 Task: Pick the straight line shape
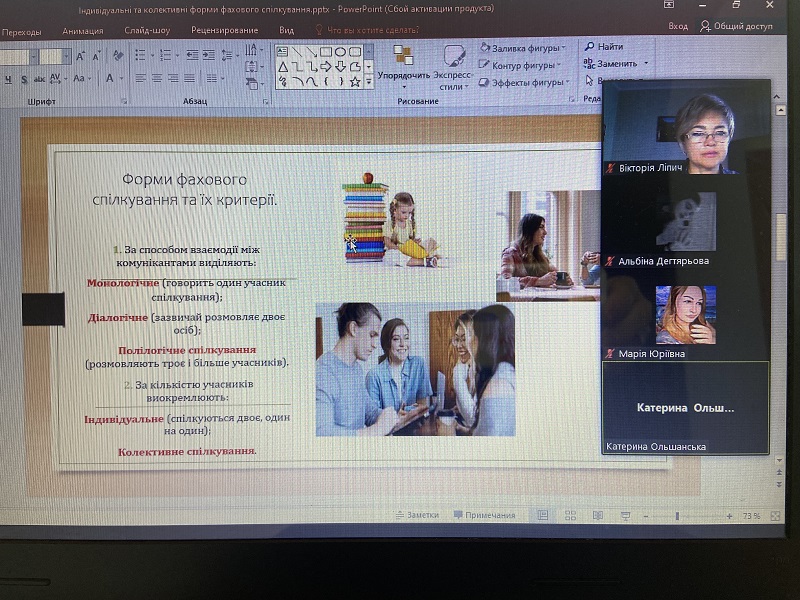[297, 52]
